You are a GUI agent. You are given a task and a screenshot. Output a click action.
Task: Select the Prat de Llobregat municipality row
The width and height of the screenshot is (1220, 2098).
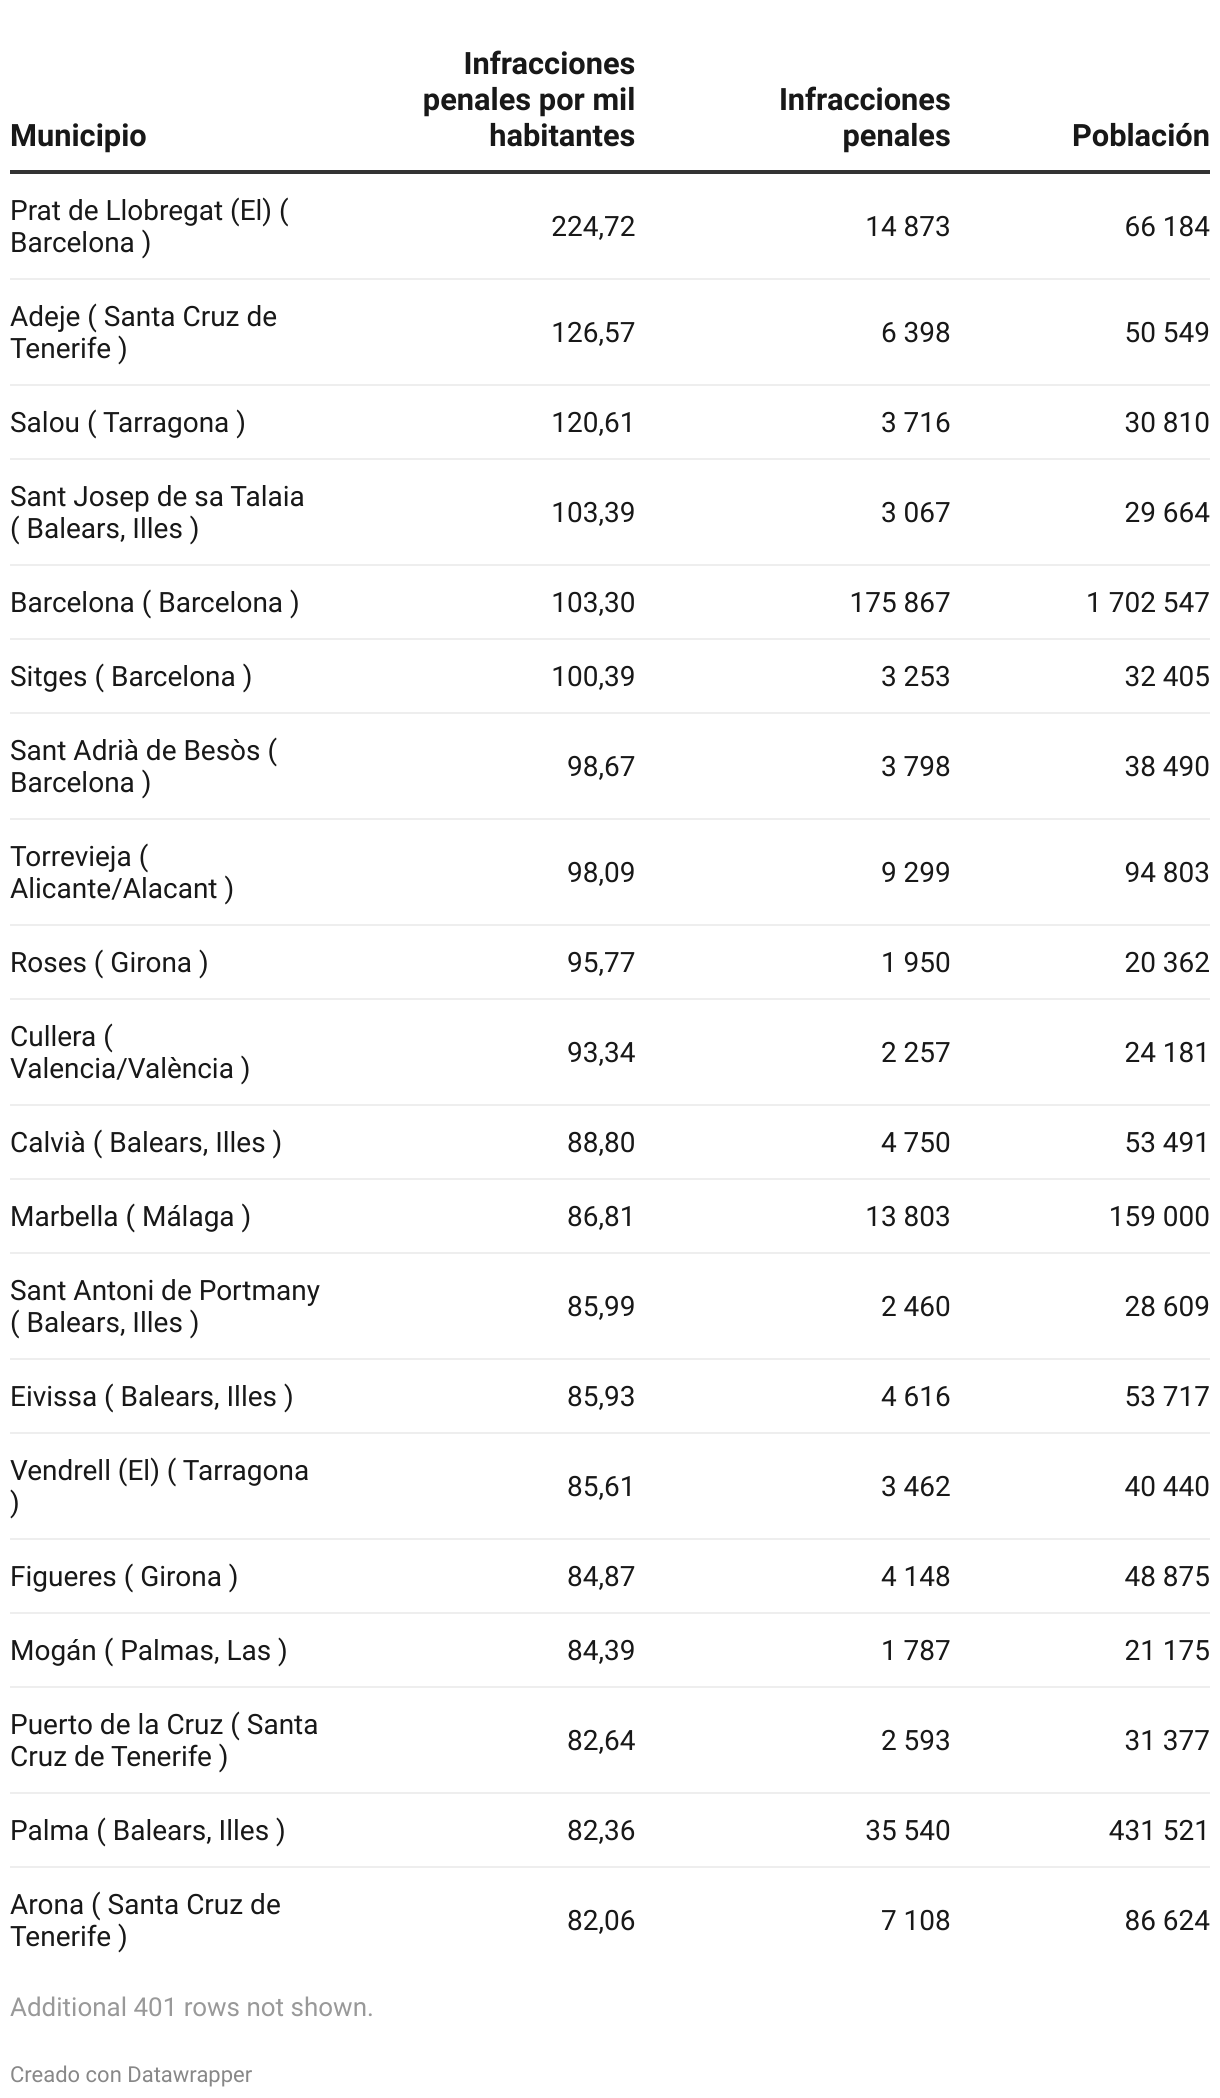tap(149, 227)
